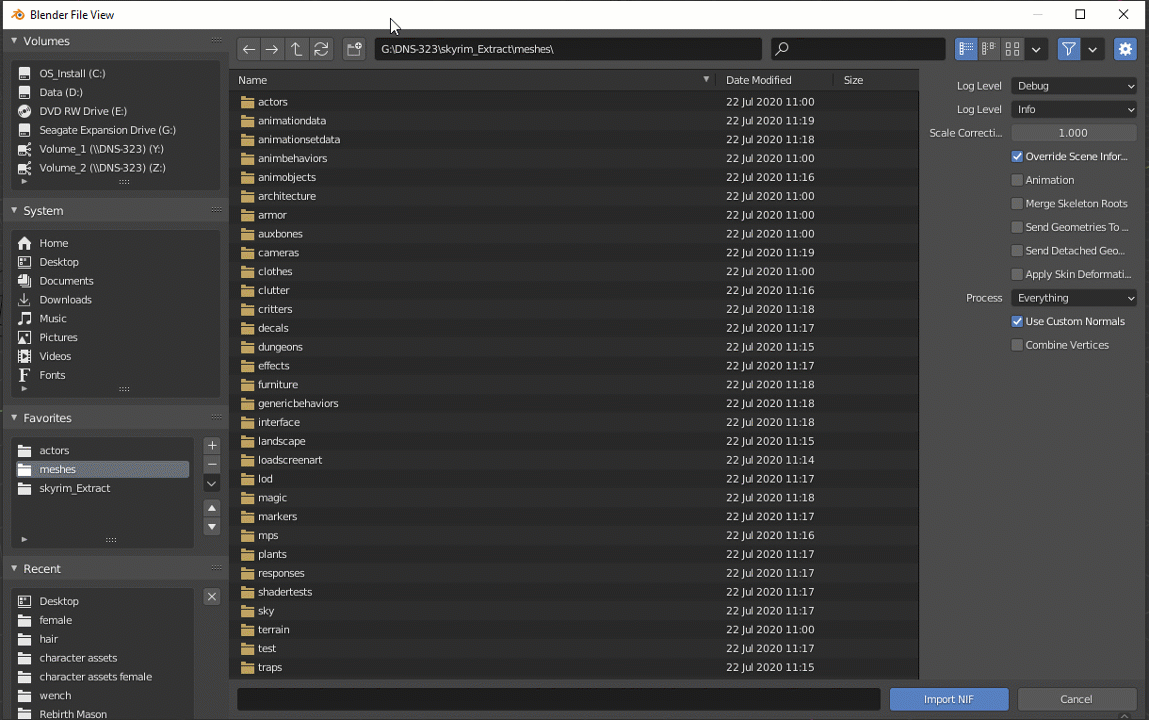Screen dimensions: 1149x720
Task: Open Process Everything dropdown
Action: click(x=1074, y=298)
